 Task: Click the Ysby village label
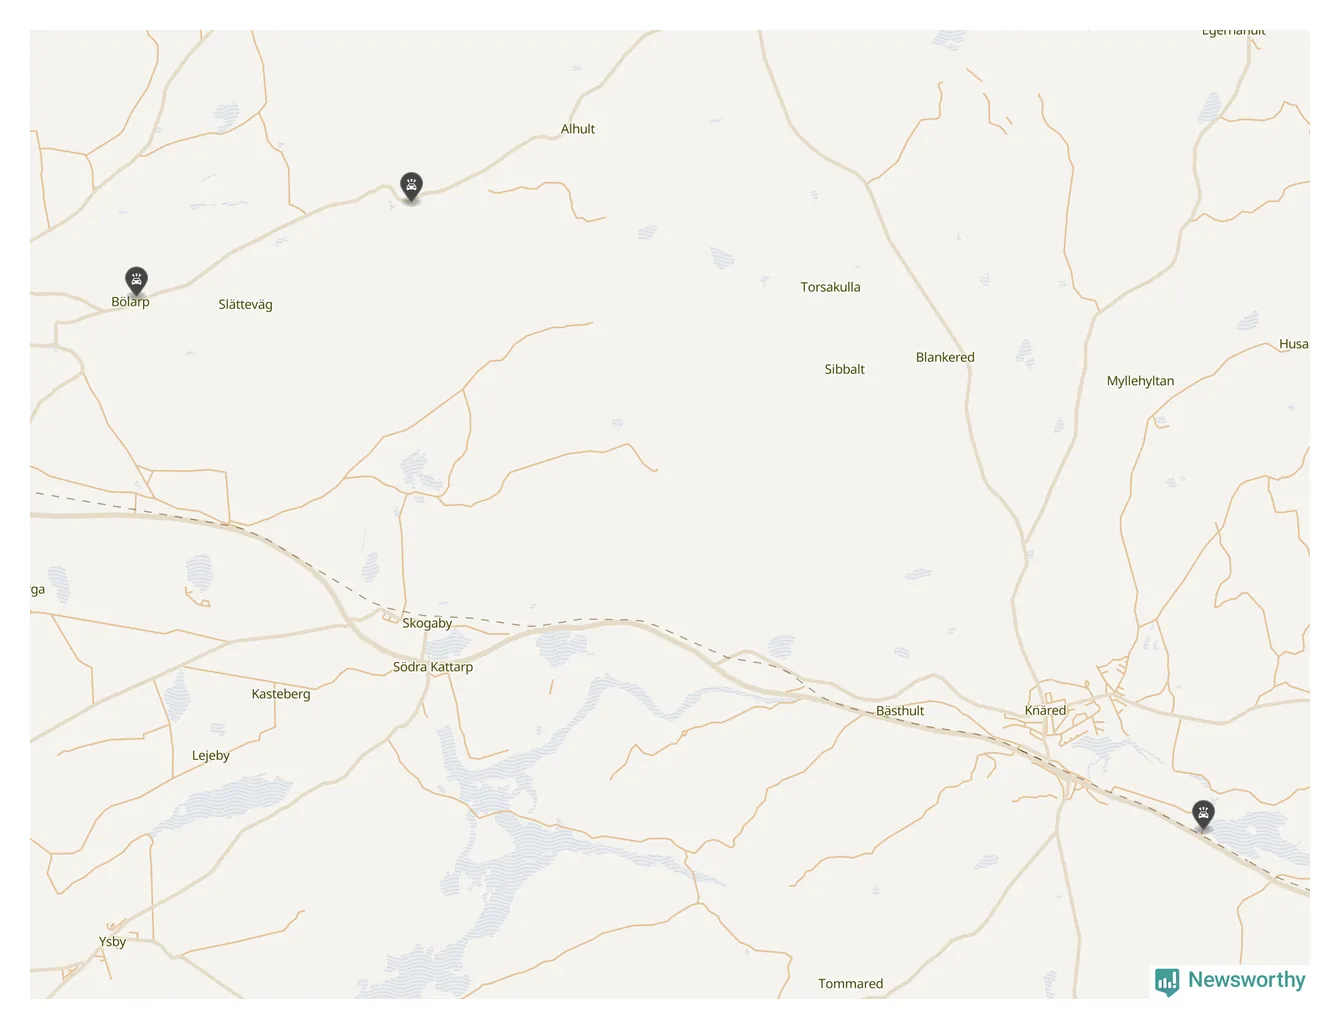(x=112, y=942)
